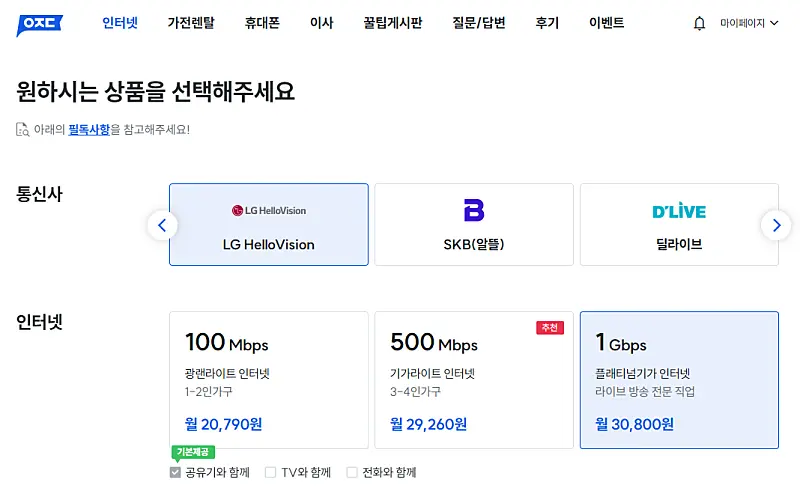The width and height of the screenshot is (800, 500).
Task: Click the document search icon beside 필독사항 notice
Action: (23, 129)
